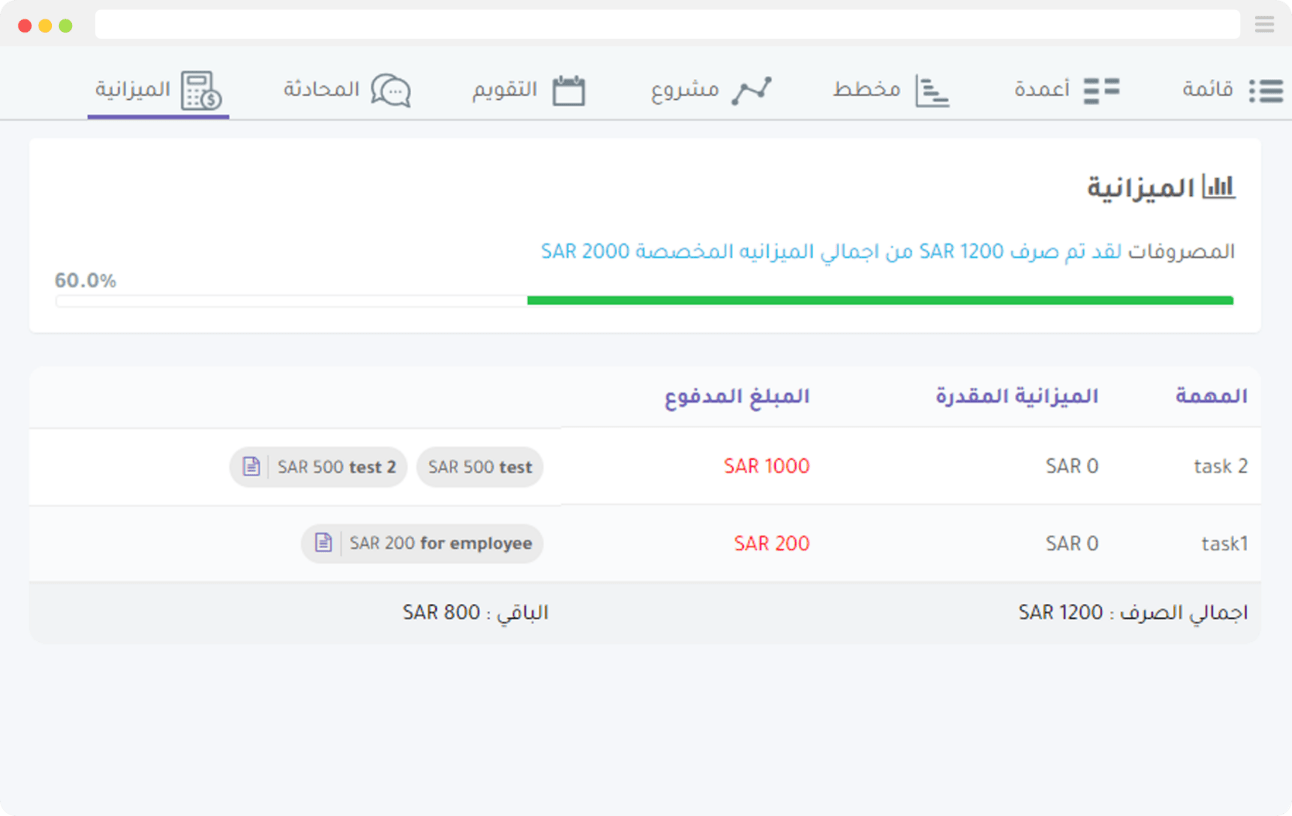Click the columns board icon
This screenshot has width=1292, height=816.
[x=1101, y=91]
